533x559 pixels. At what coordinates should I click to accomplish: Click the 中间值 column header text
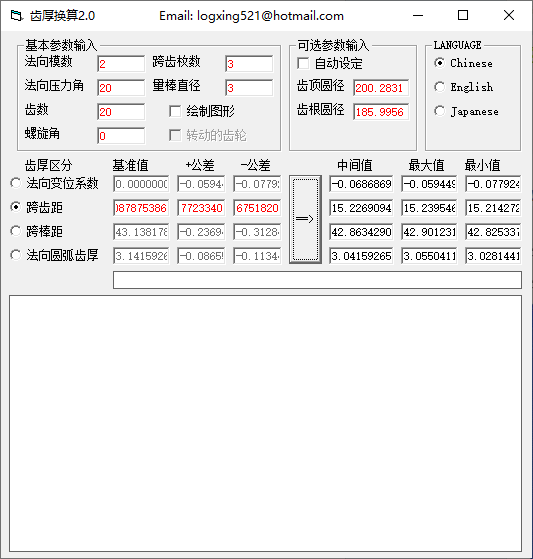tap(355, 165)
